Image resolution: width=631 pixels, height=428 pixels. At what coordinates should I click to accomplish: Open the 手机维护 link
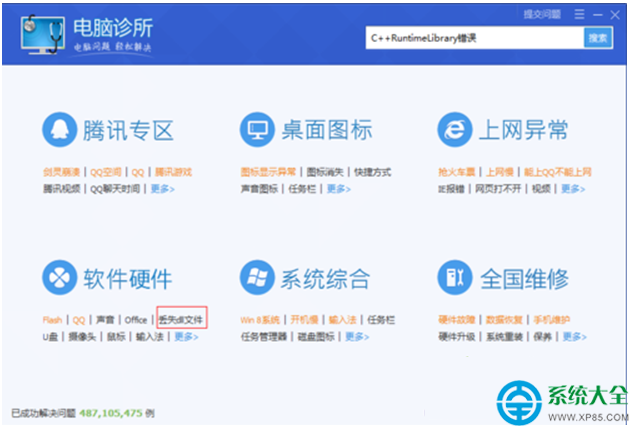pyautogui.click(x=552, y=320)
